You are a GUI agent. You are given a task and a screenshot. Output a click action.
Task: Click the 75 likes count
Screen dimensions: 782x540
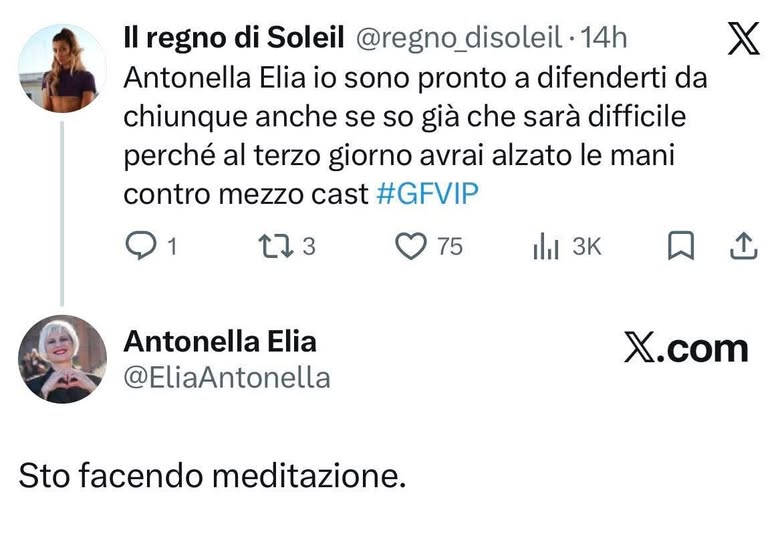click(451, 246)
